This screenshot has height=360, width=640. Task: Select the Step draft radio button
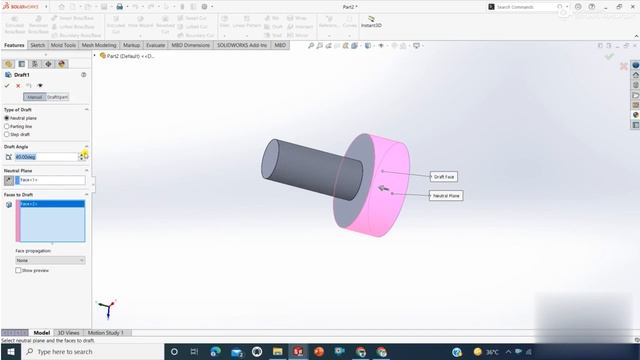tap(7, 134)
